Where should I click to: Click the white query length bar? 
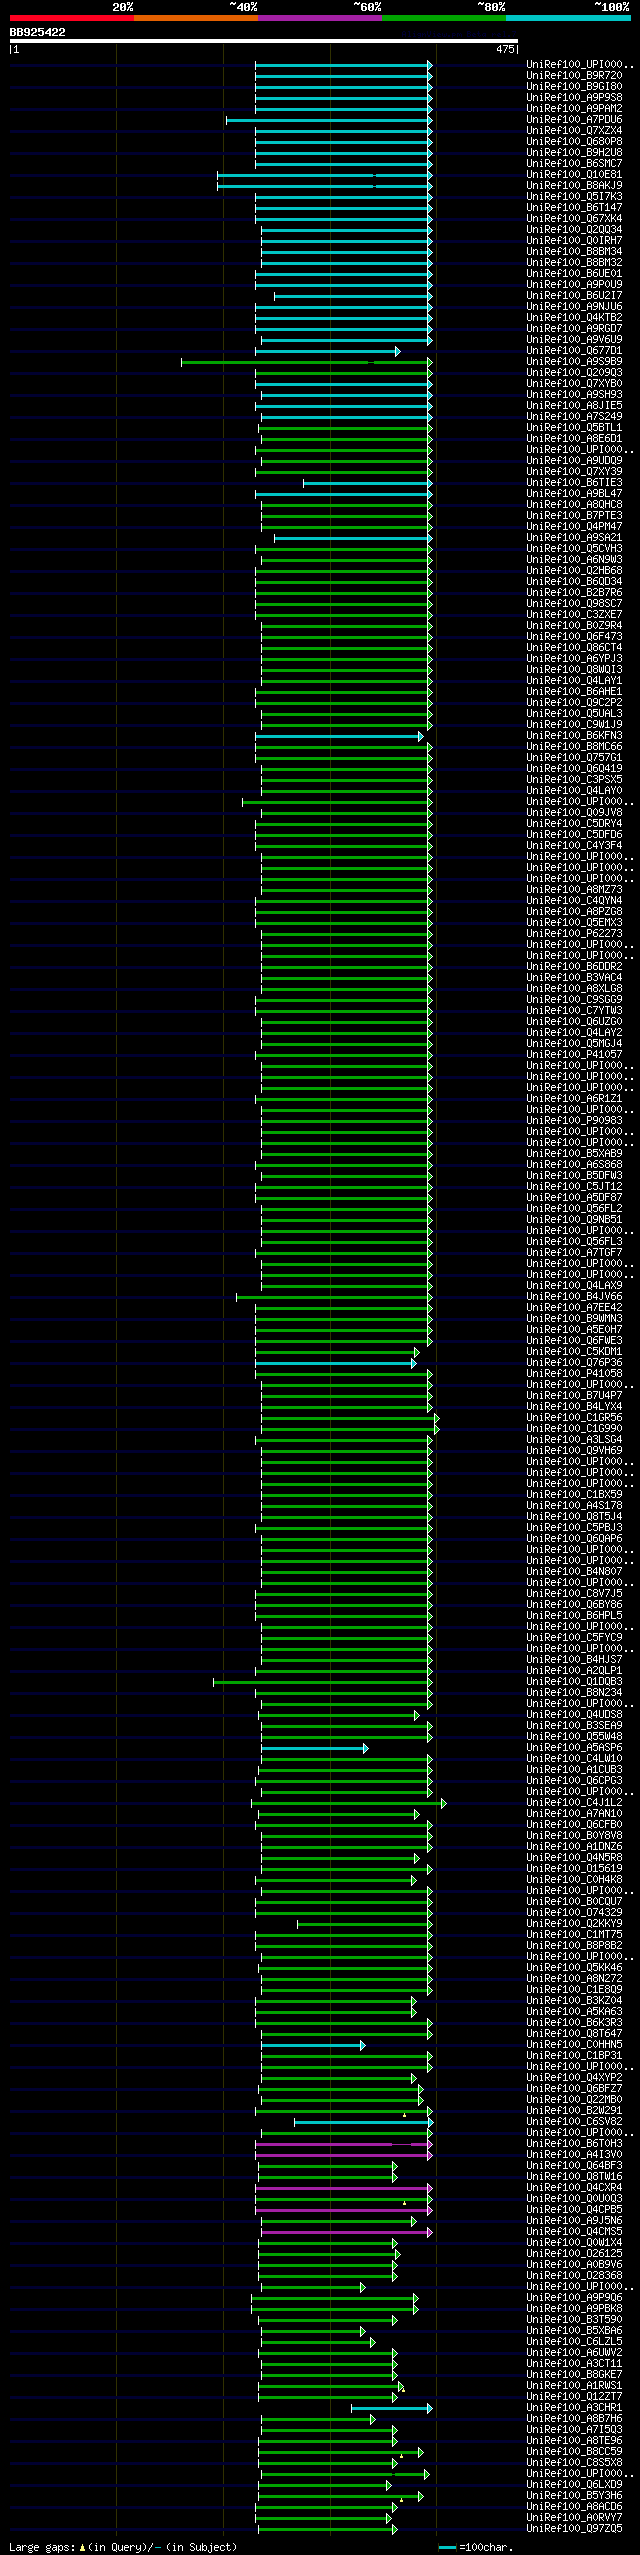pyautogui.click(x=264, y=41)
